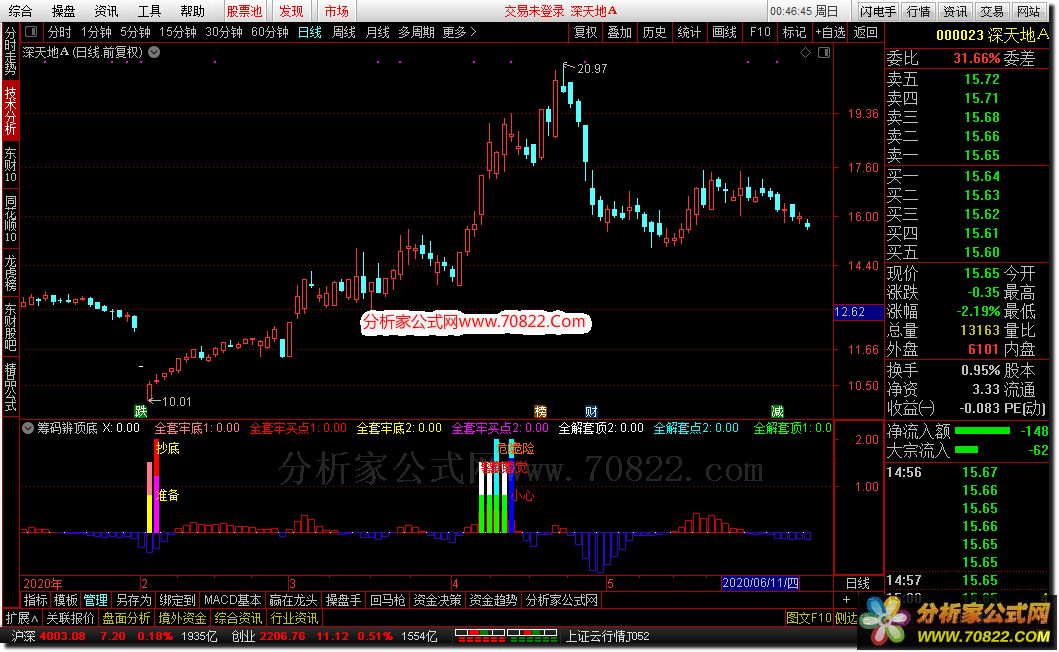The height and width of the screenshot is (652, 1059).
Task: Select the 分析家公式网 indicator tab
Action: [561, 600]
